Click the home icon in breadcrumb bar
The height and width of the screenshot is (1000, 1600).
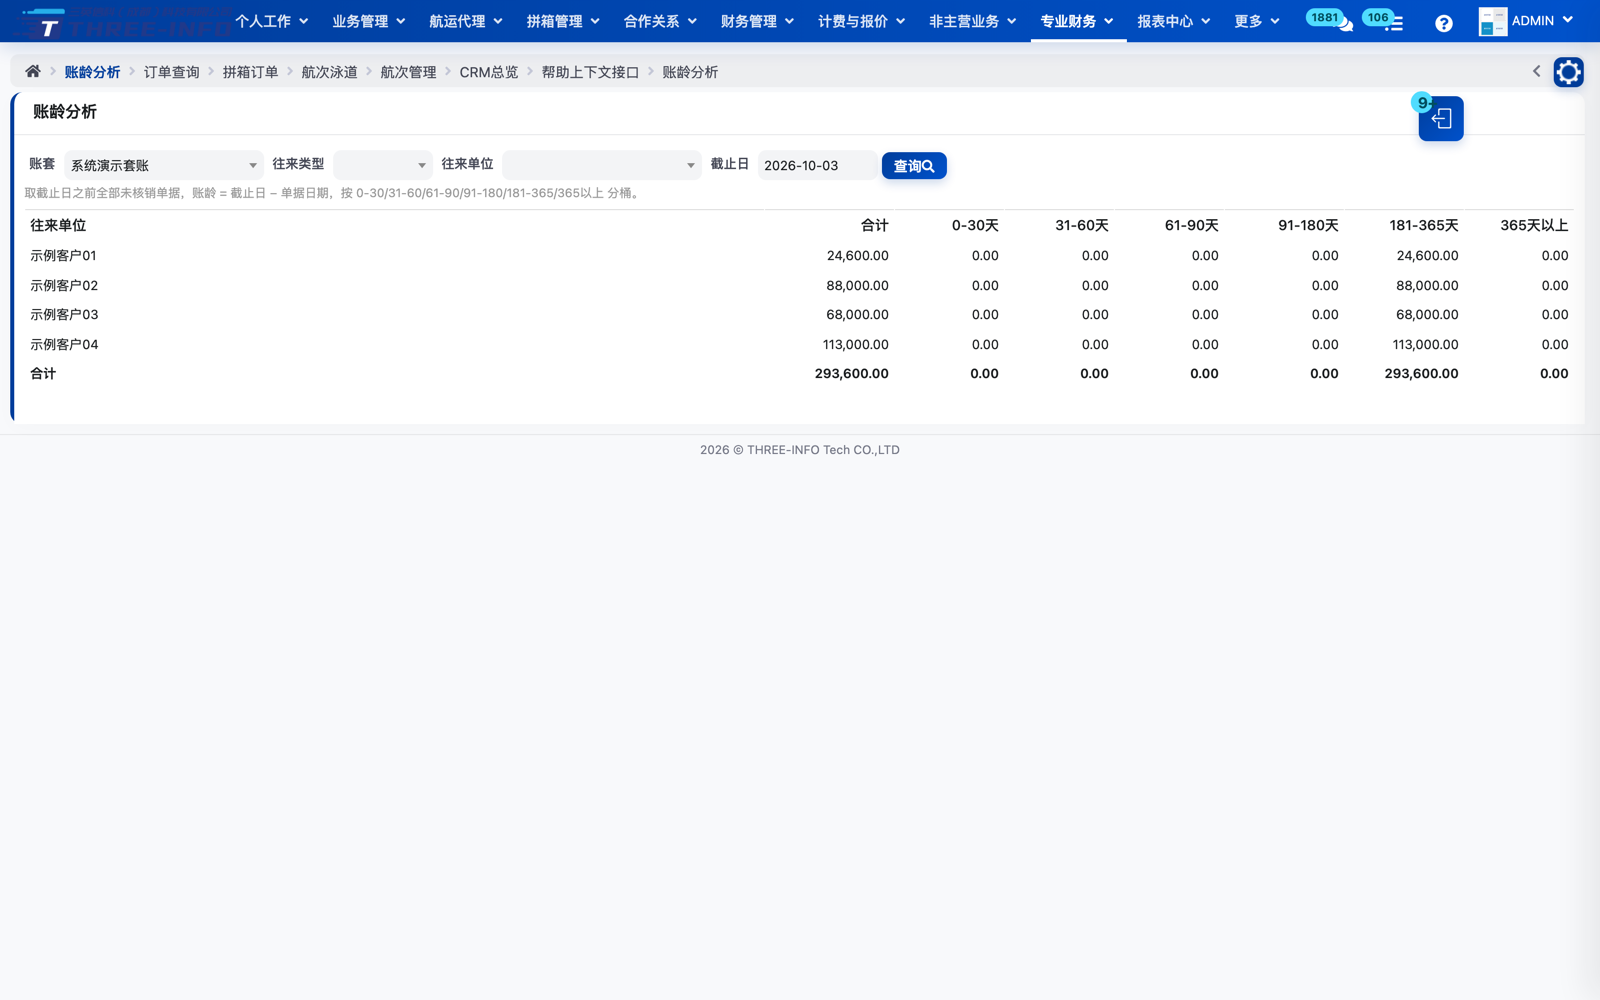33,71
